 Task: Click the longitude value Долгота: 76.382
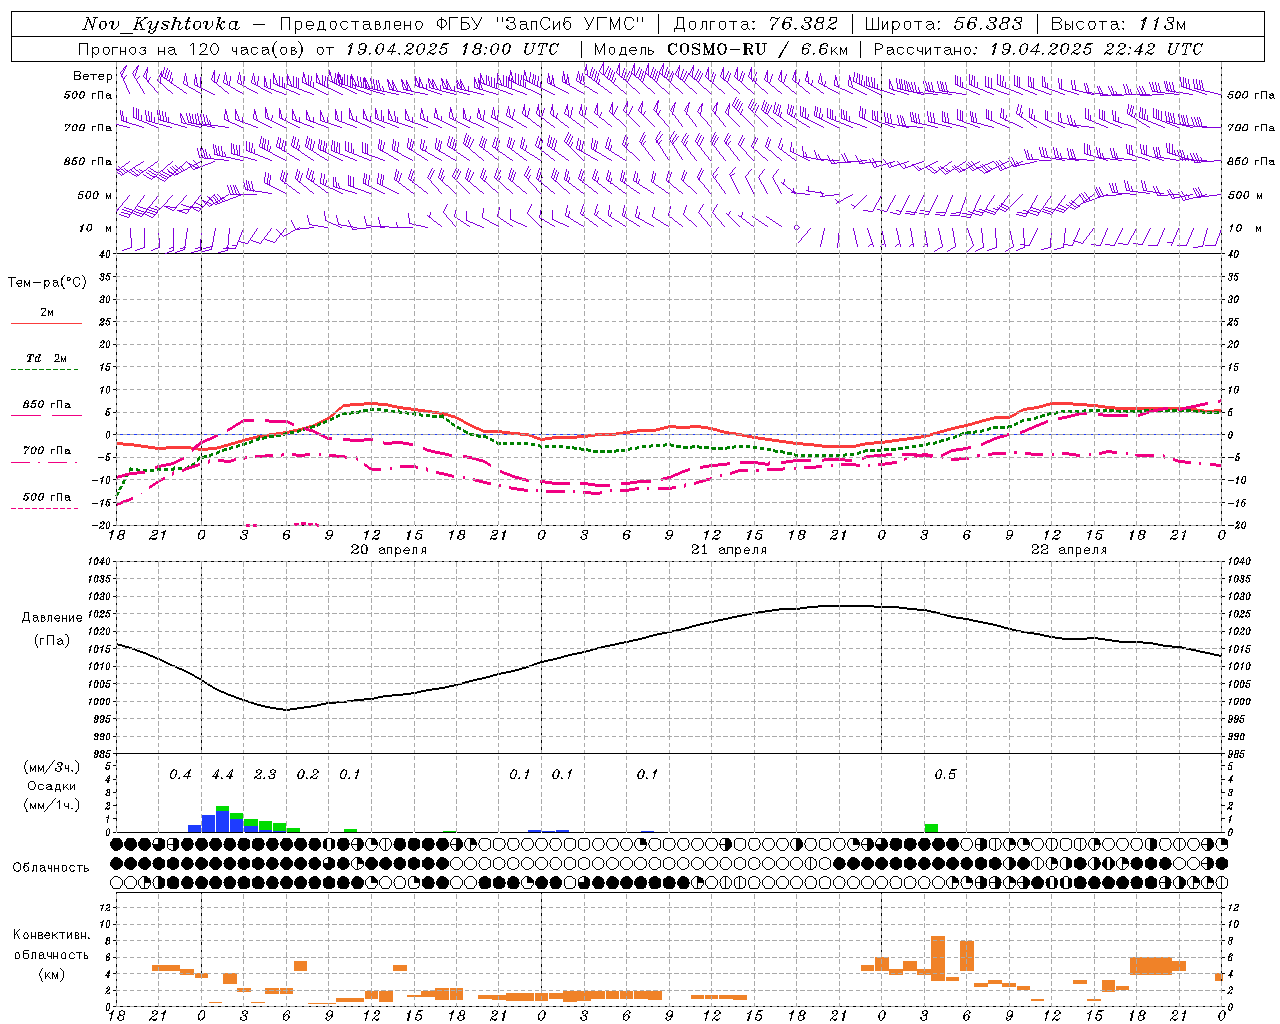[755, 24]
